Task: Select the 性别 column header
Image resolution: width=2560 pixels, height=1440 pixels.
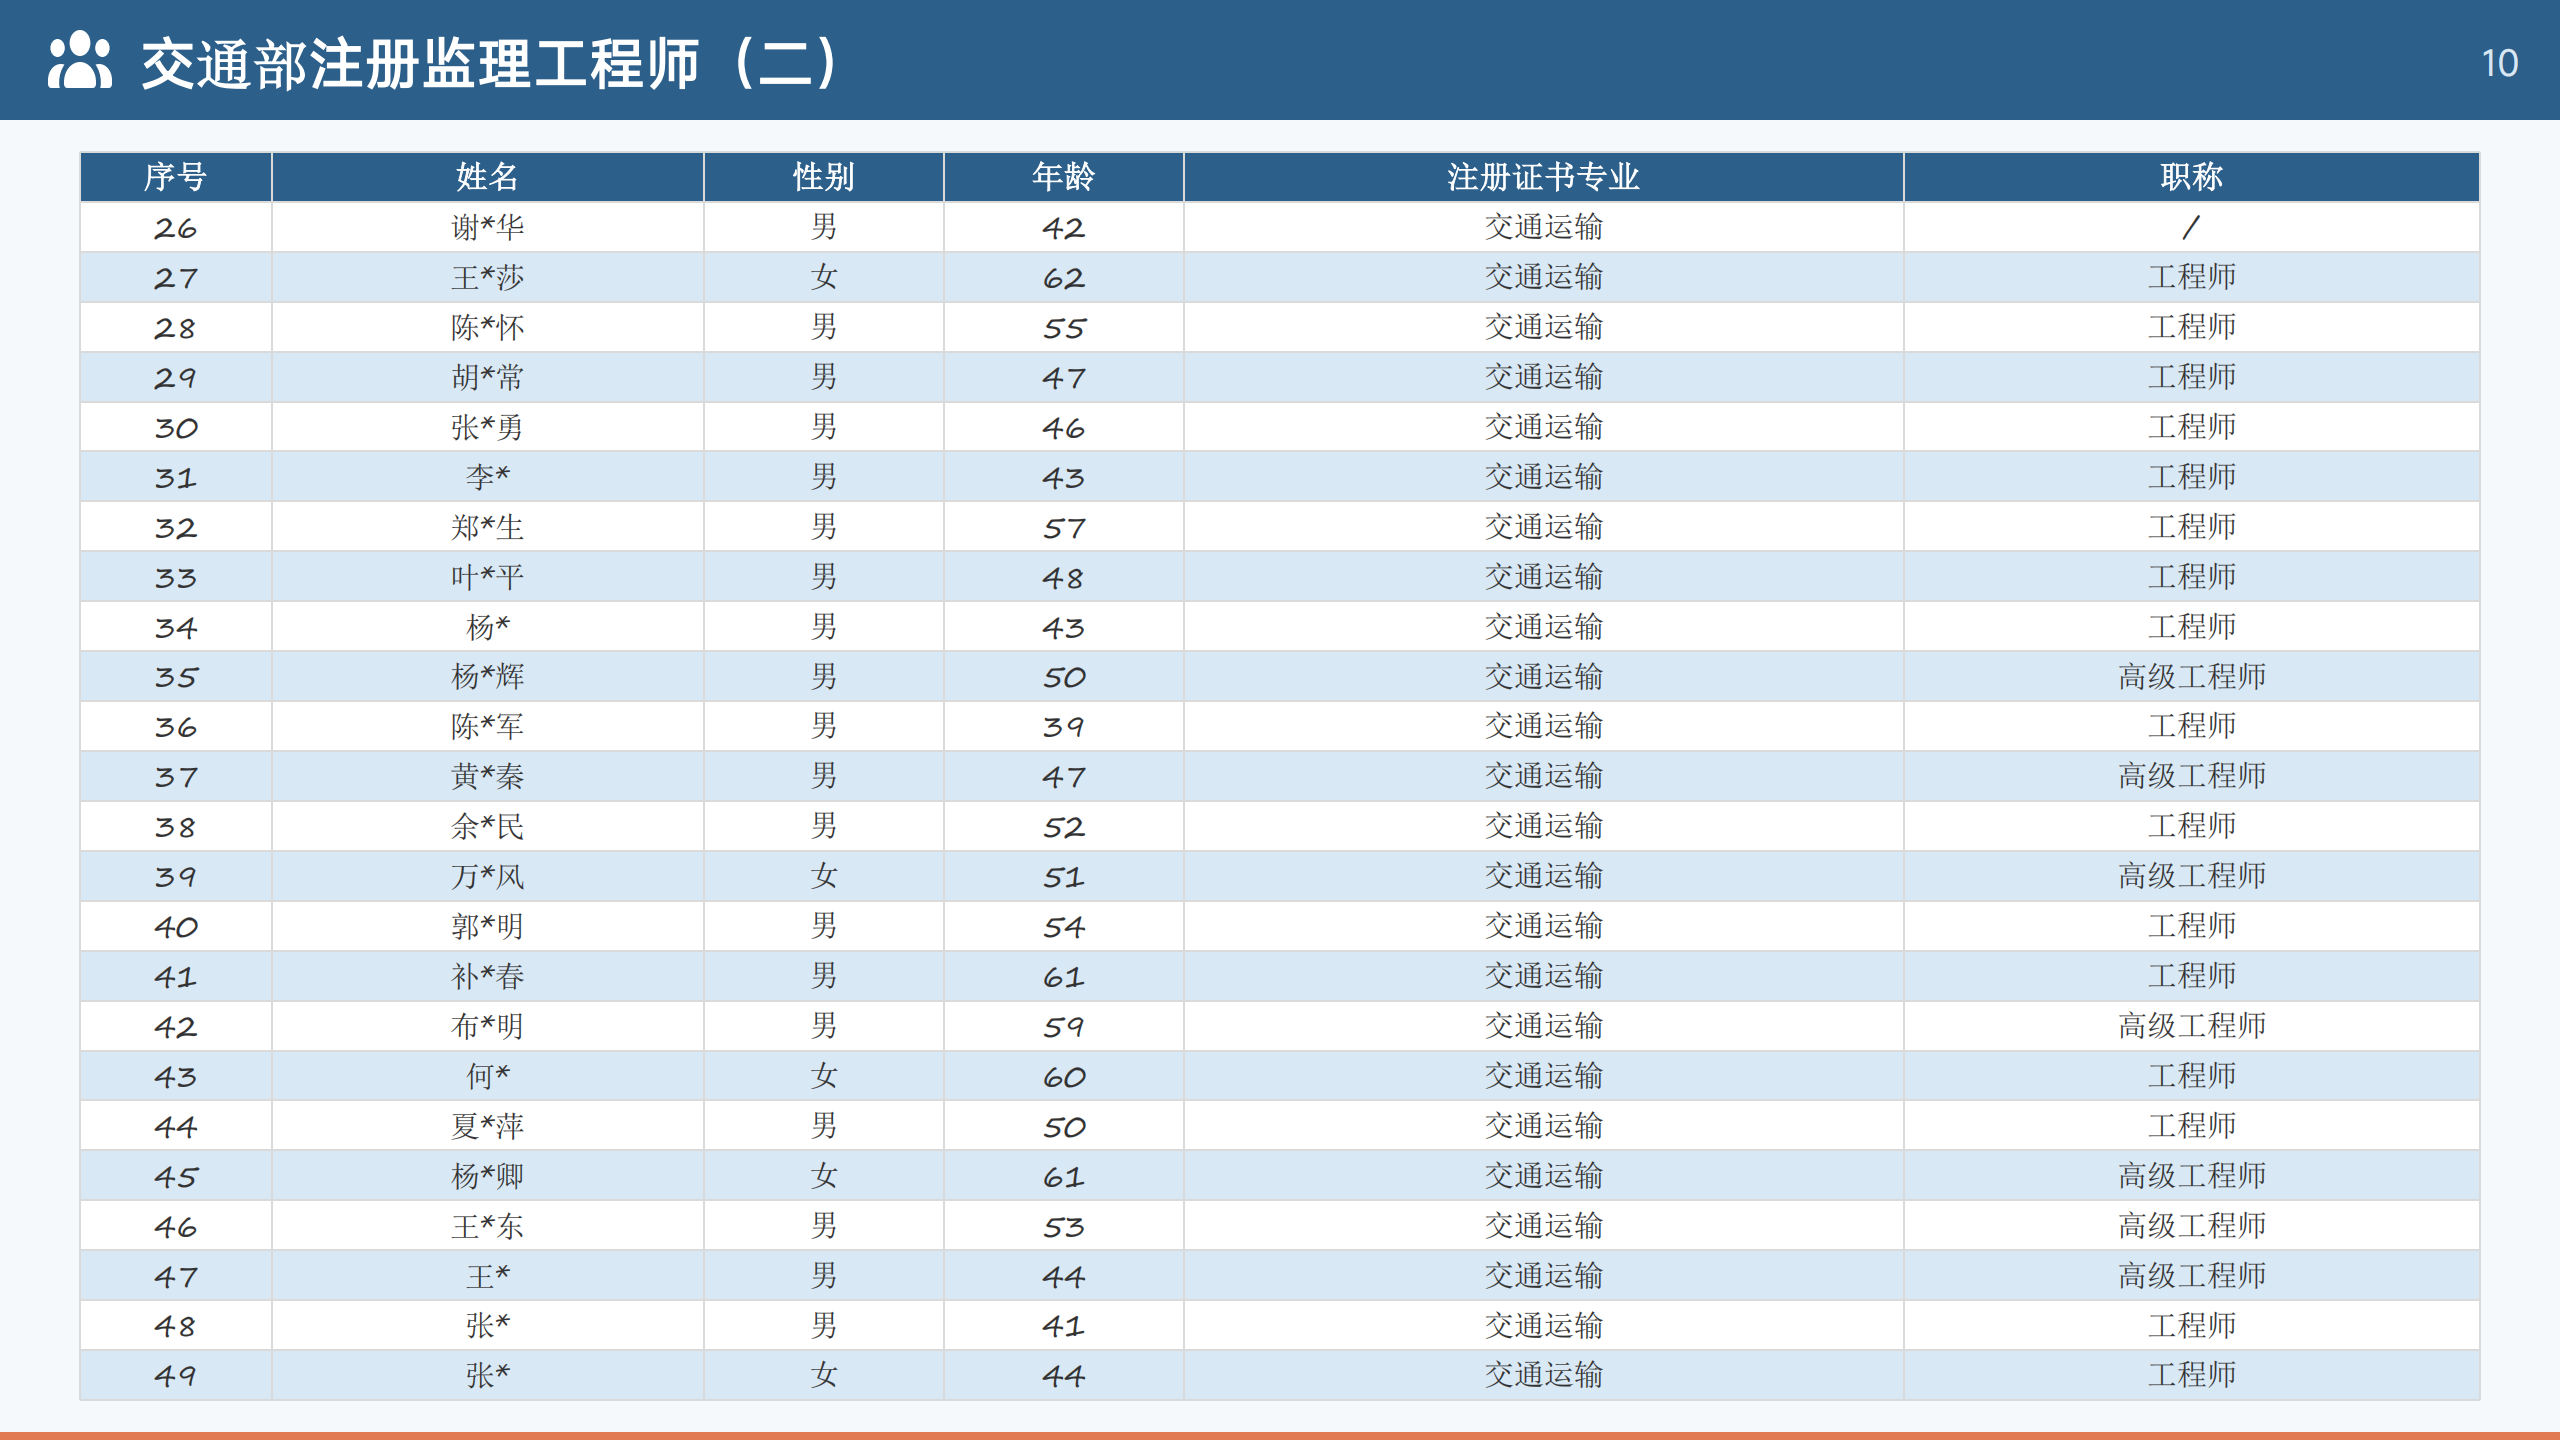Action: [x=824, y=177]
